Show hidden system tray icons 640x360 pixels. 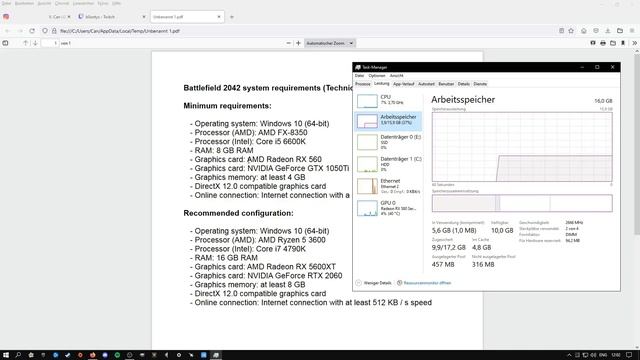click(569, 355)
